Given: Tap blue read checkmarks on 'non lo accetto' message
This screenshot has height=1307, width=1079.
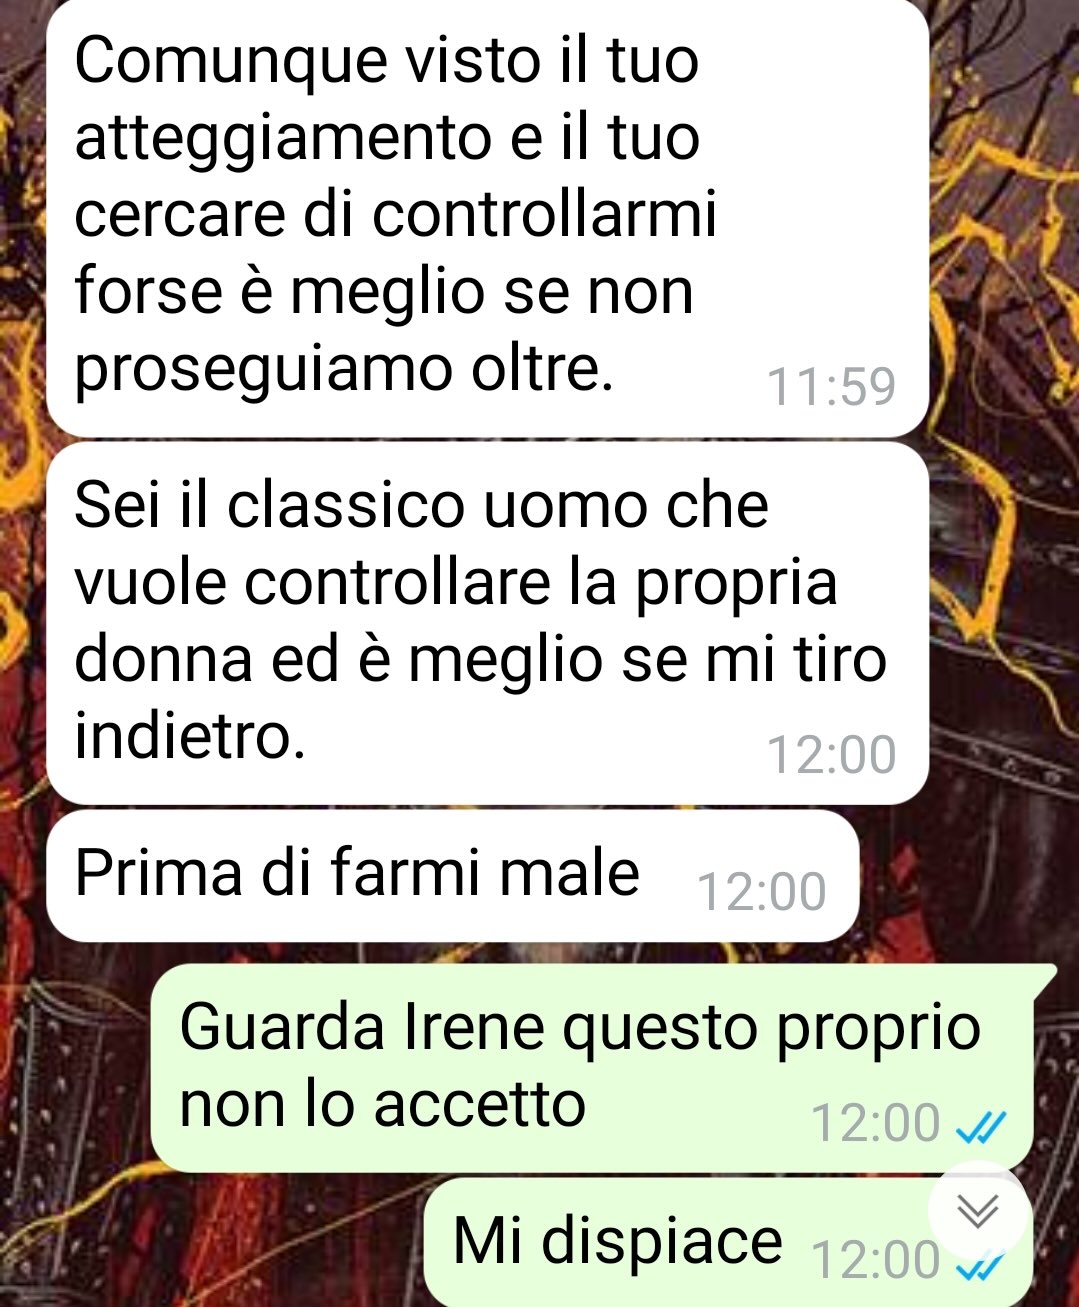Looking at the screenshot, I should pos(980,1126).
